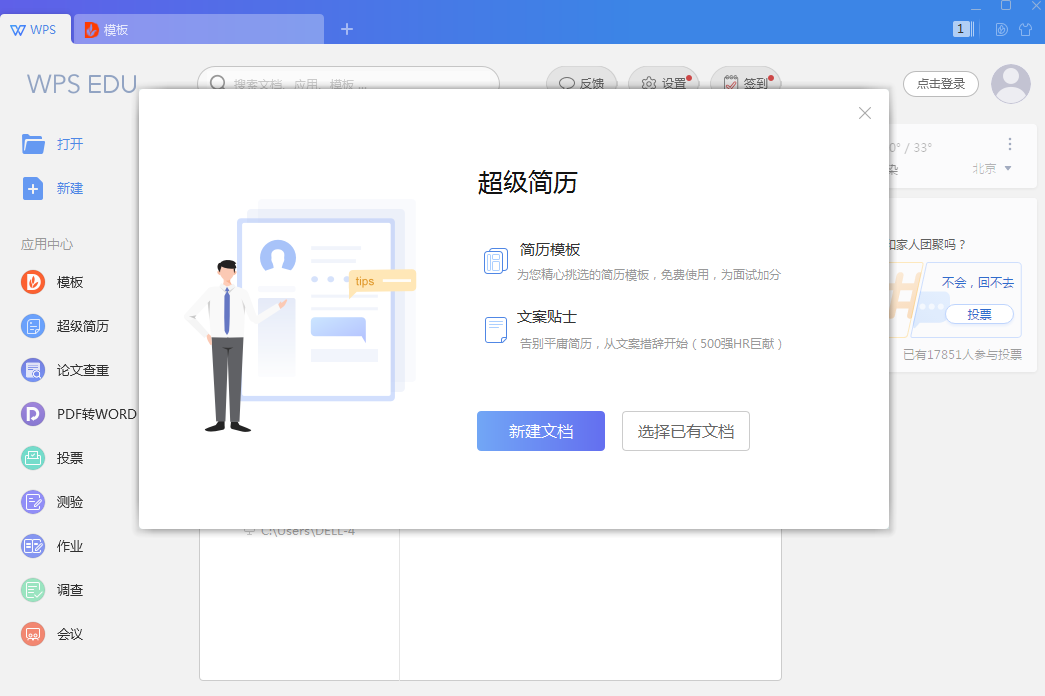
Task: Switch to the 模板 tab
Action: coord(199,29)
